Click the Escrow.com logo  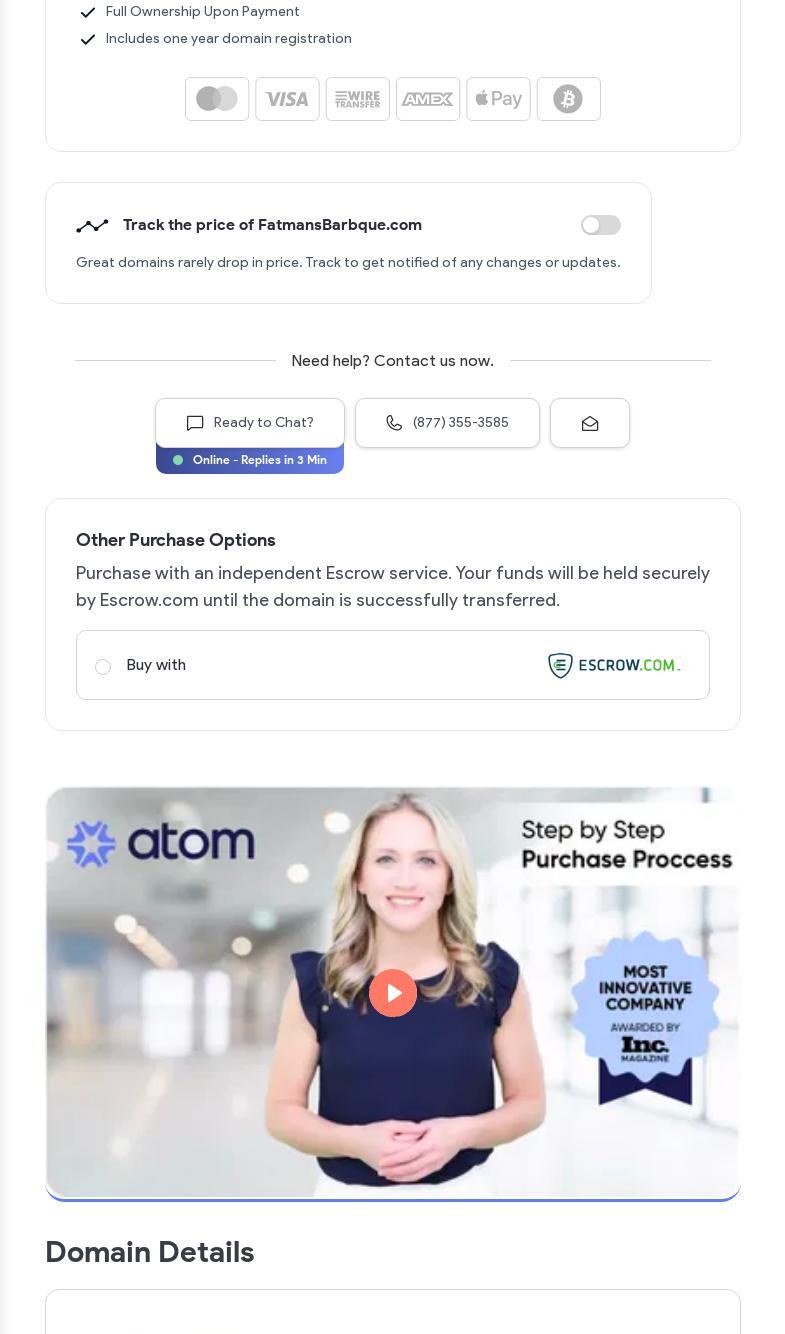(x=614, y=665)
